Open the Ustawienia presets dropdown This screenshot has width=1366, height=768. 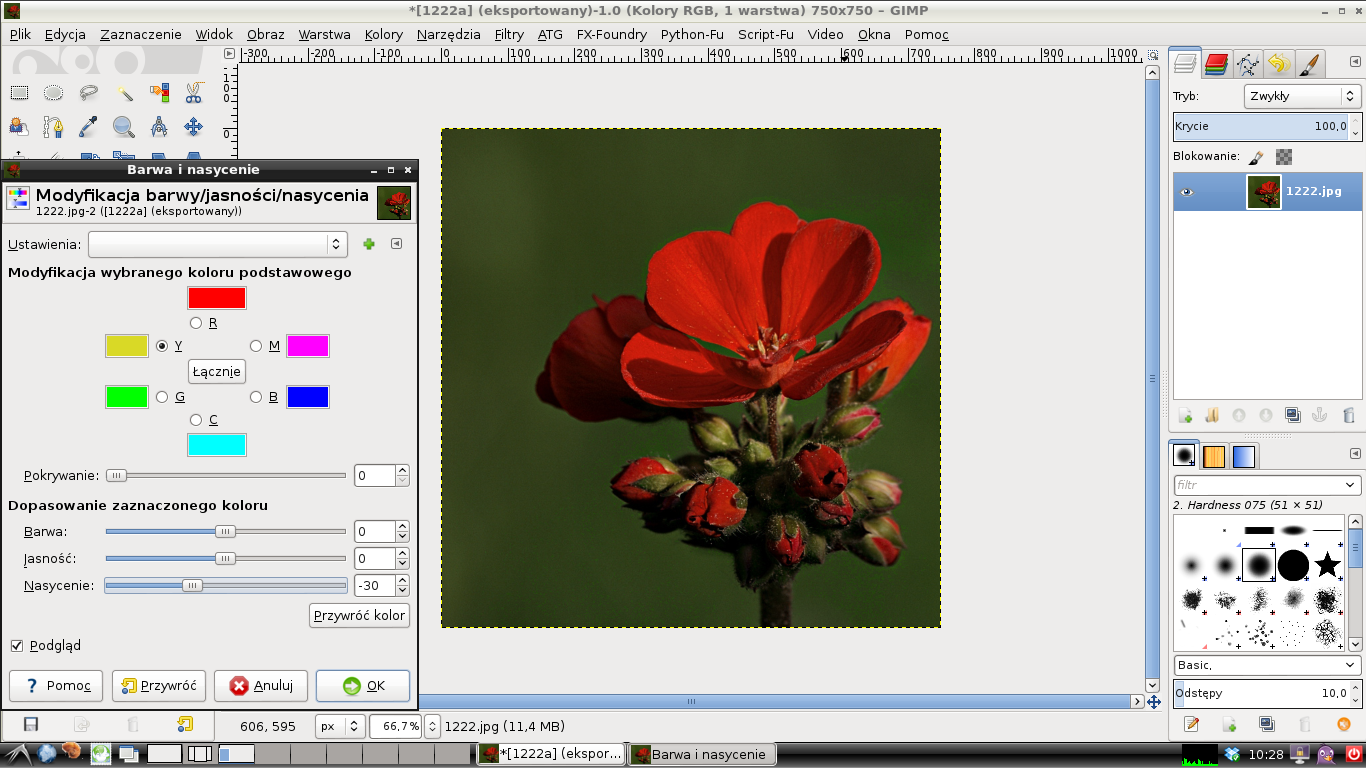click(x=217, y=244)
